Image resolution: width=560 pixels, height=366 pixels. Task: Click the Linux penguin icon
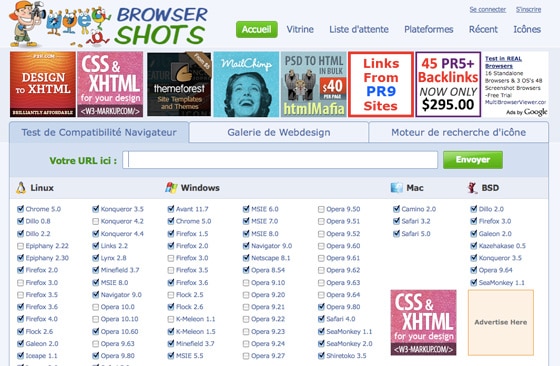pos(21,187)
